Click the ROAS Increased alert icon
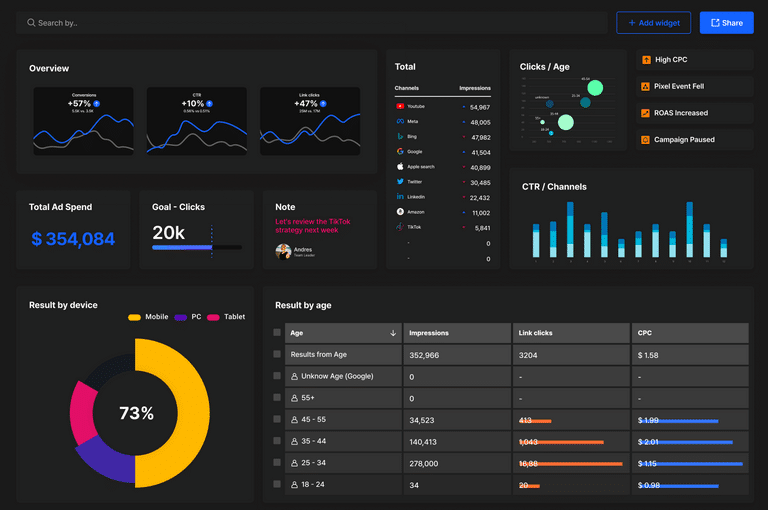768x510 pixels. click(x=646, y=113)
